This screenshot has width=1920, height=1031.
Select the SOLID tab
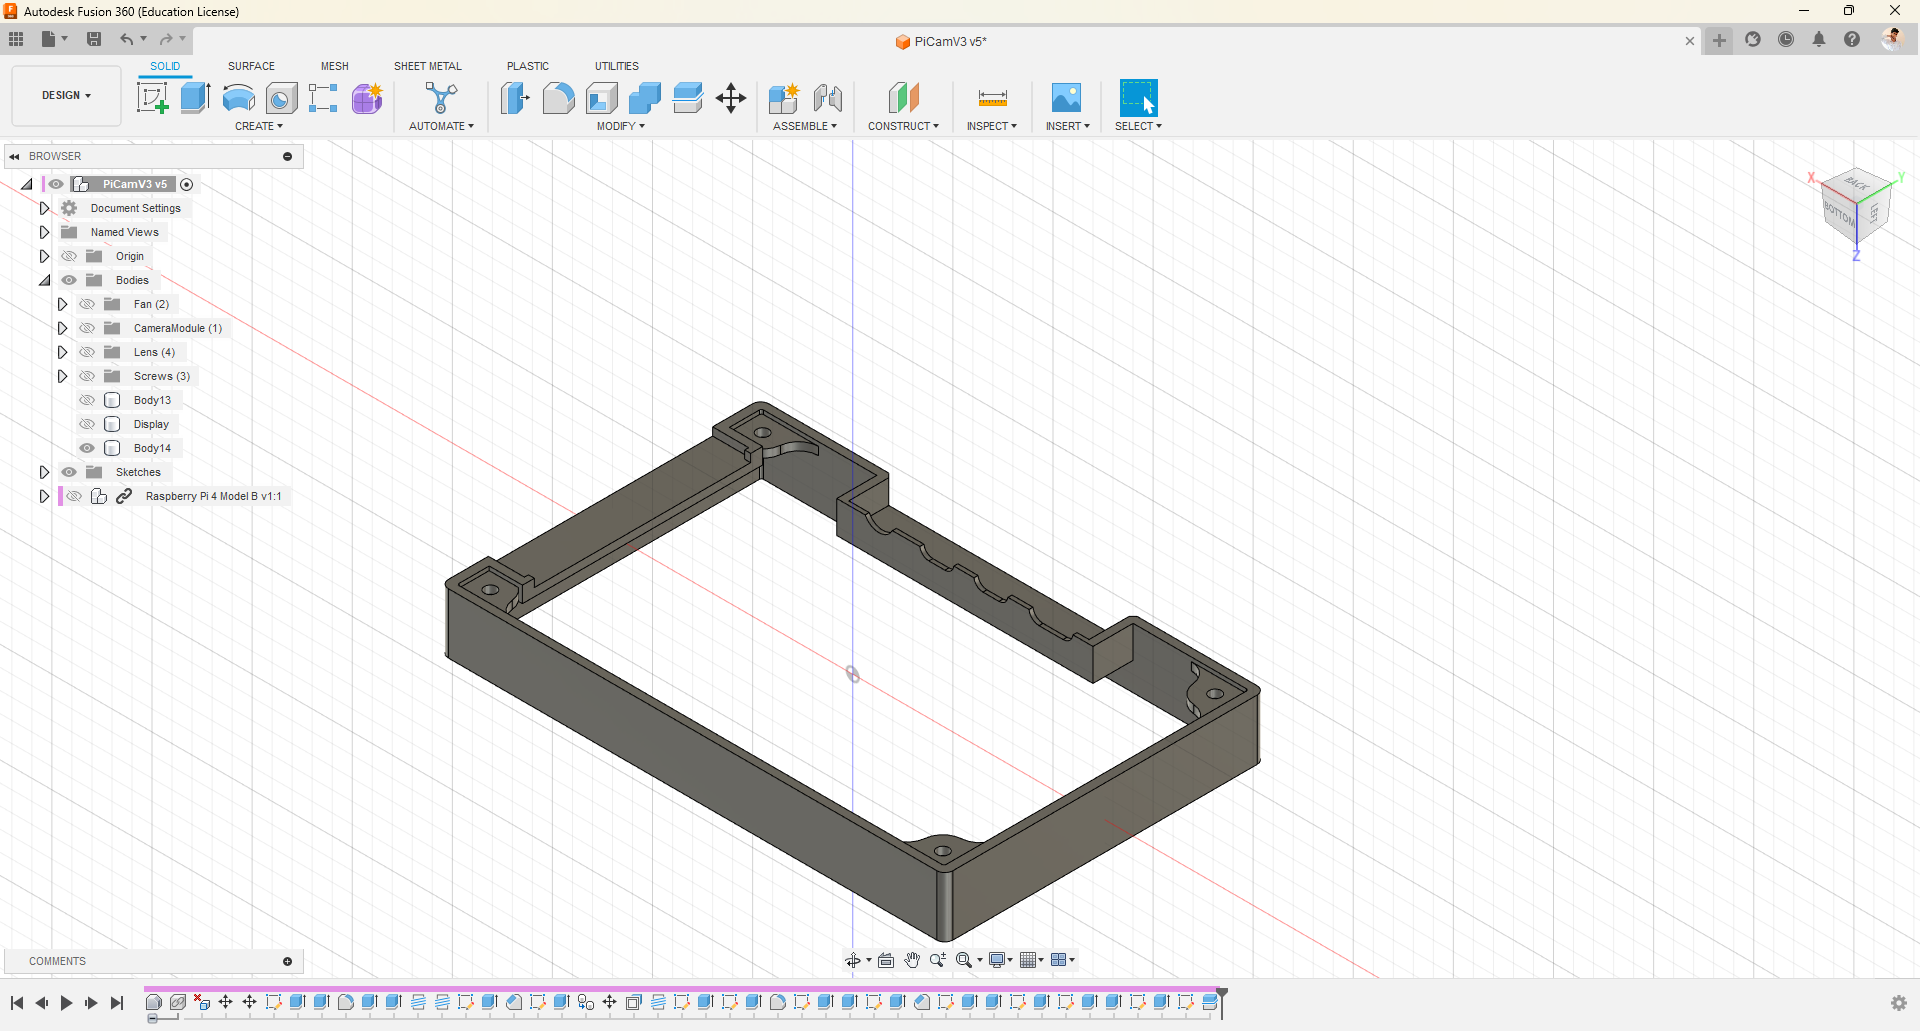pos(165,66)
